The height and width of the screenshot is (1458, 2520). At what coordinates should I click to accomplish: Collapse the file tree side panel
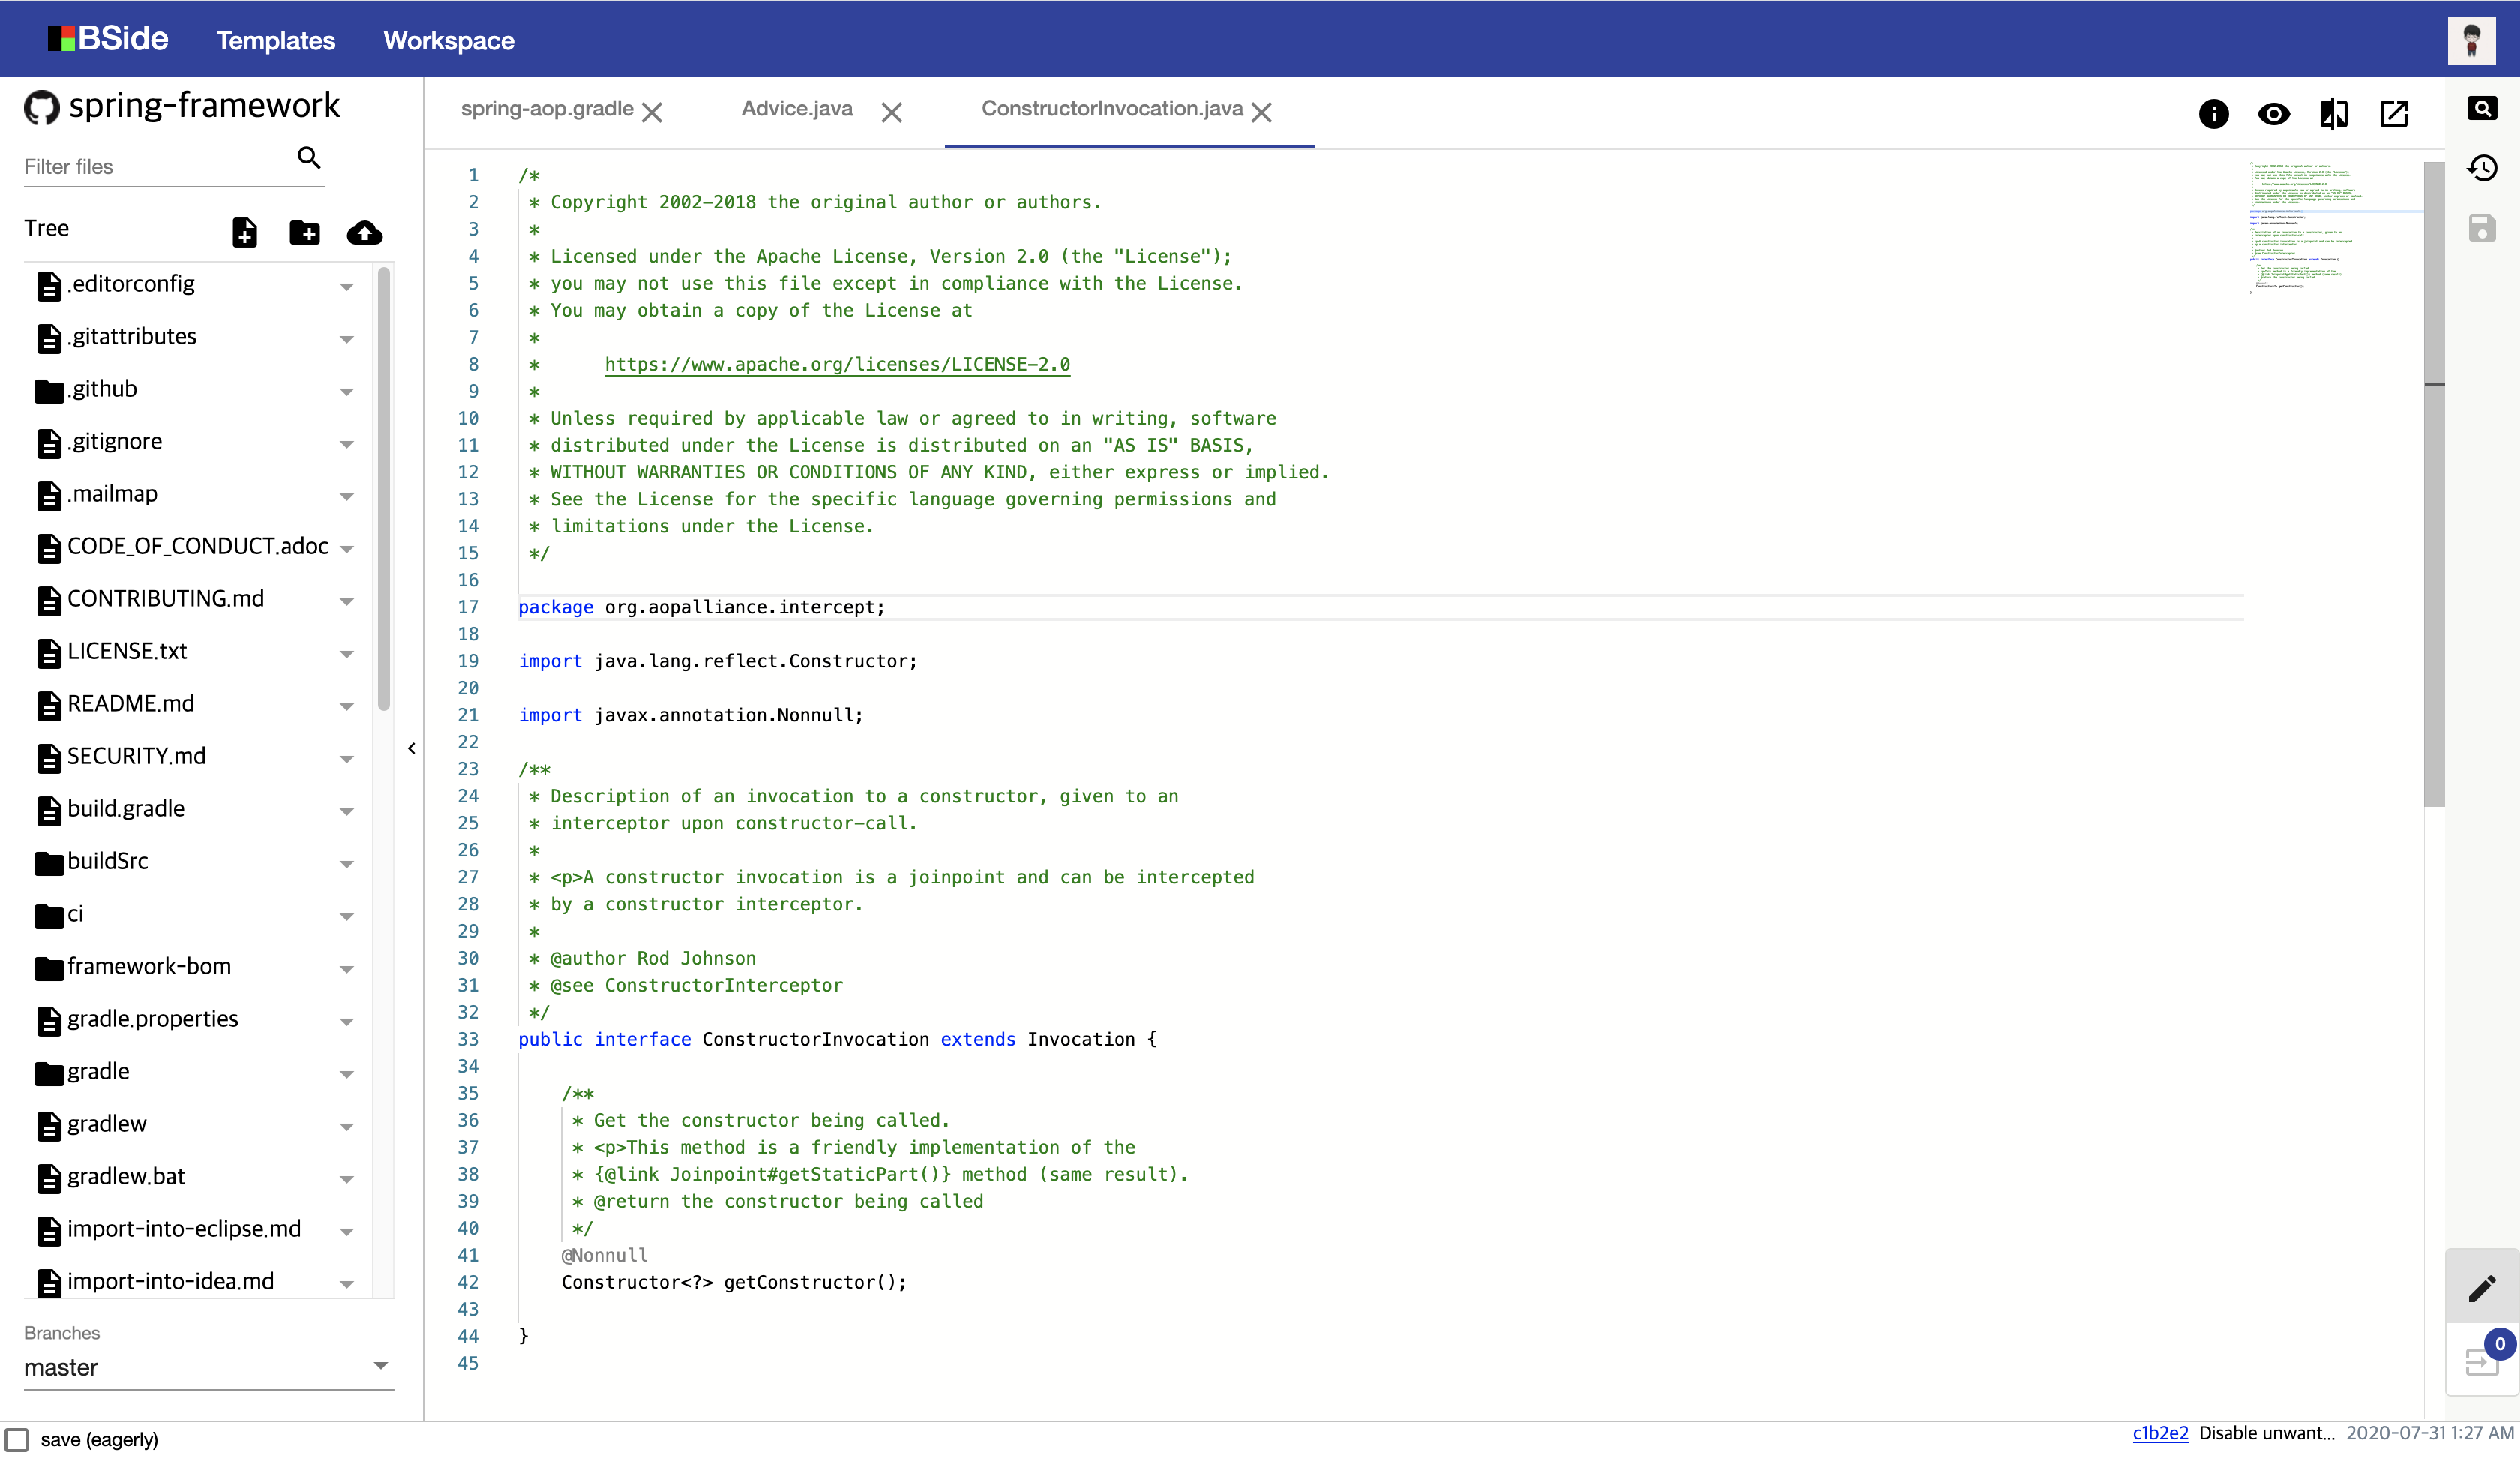(x=411, y=748)
